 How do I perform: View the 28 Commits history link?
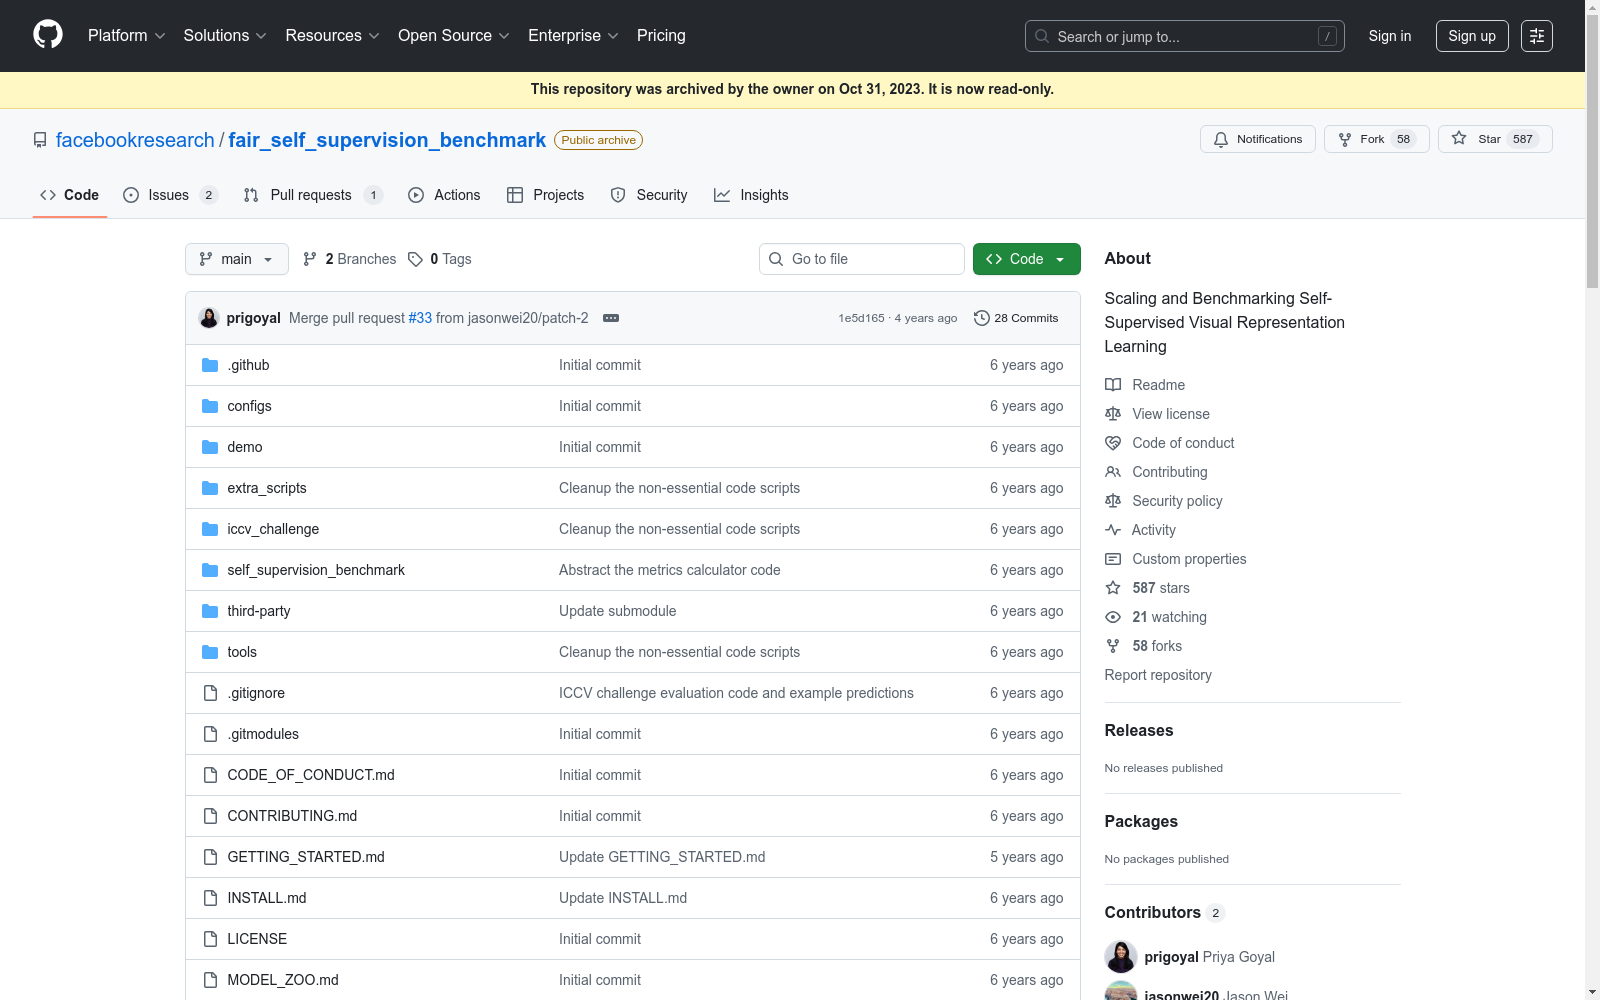[x=1016, y=318]
